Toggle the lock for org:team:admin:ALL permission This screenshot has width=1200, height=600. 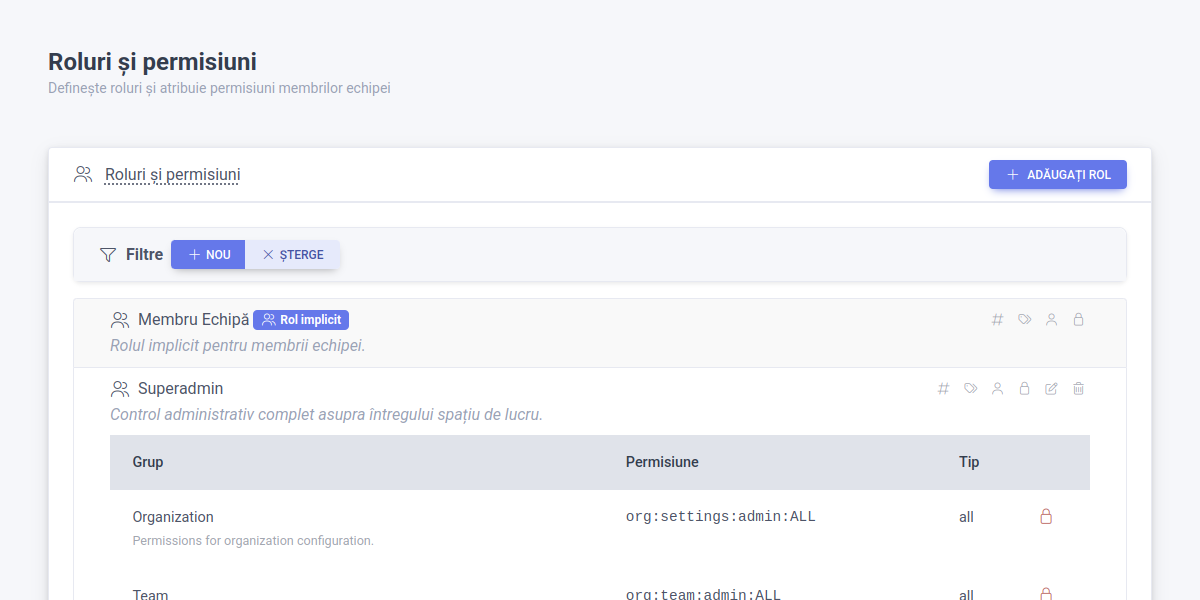click(x=1045, y=593)
